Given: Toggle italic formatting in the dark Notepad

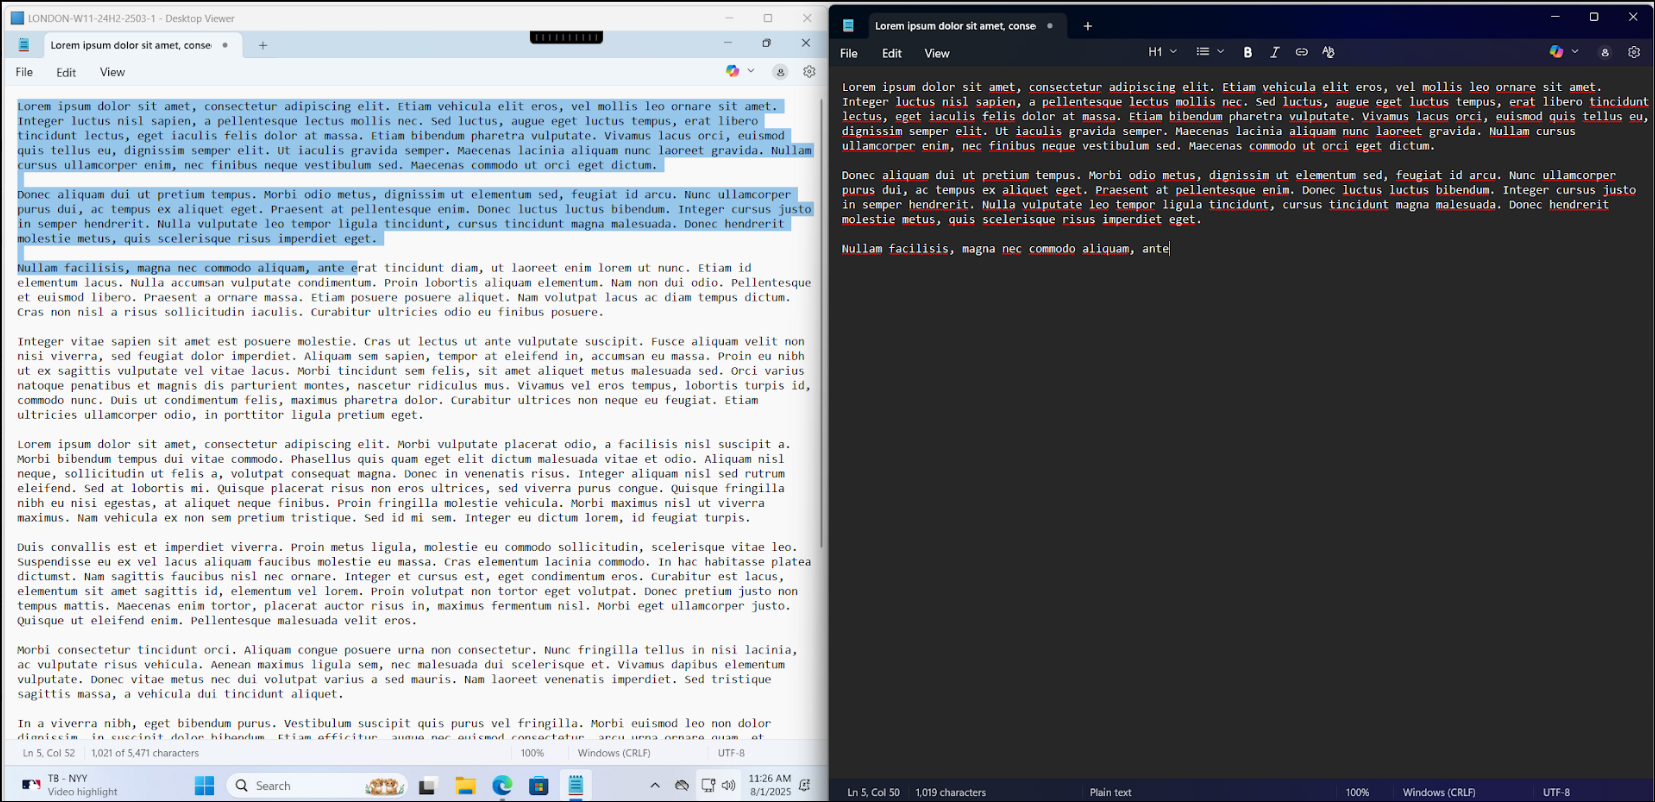Looking at the screenshot, I should coord(1274,52).
